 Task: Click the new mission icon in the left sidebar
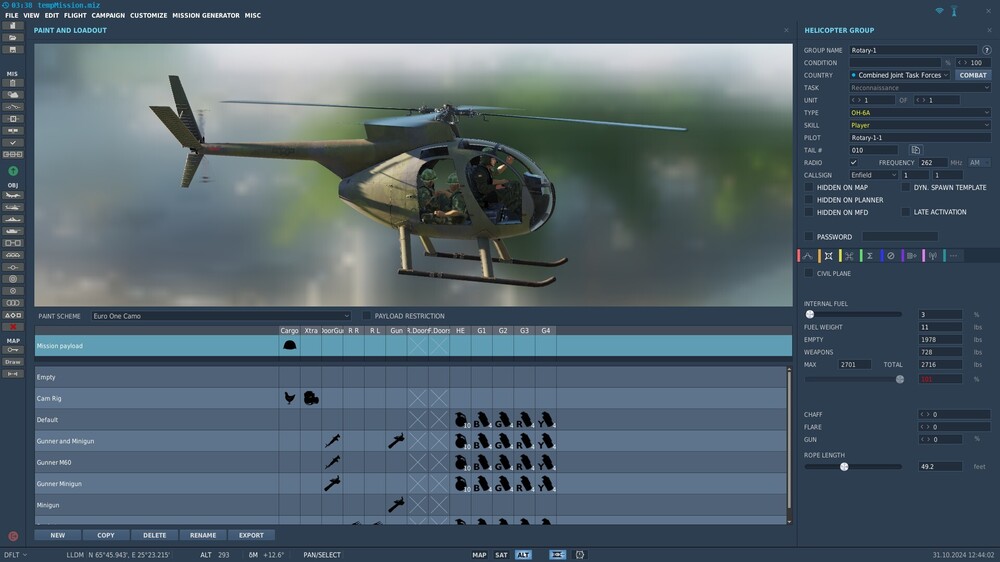point(13,26)
